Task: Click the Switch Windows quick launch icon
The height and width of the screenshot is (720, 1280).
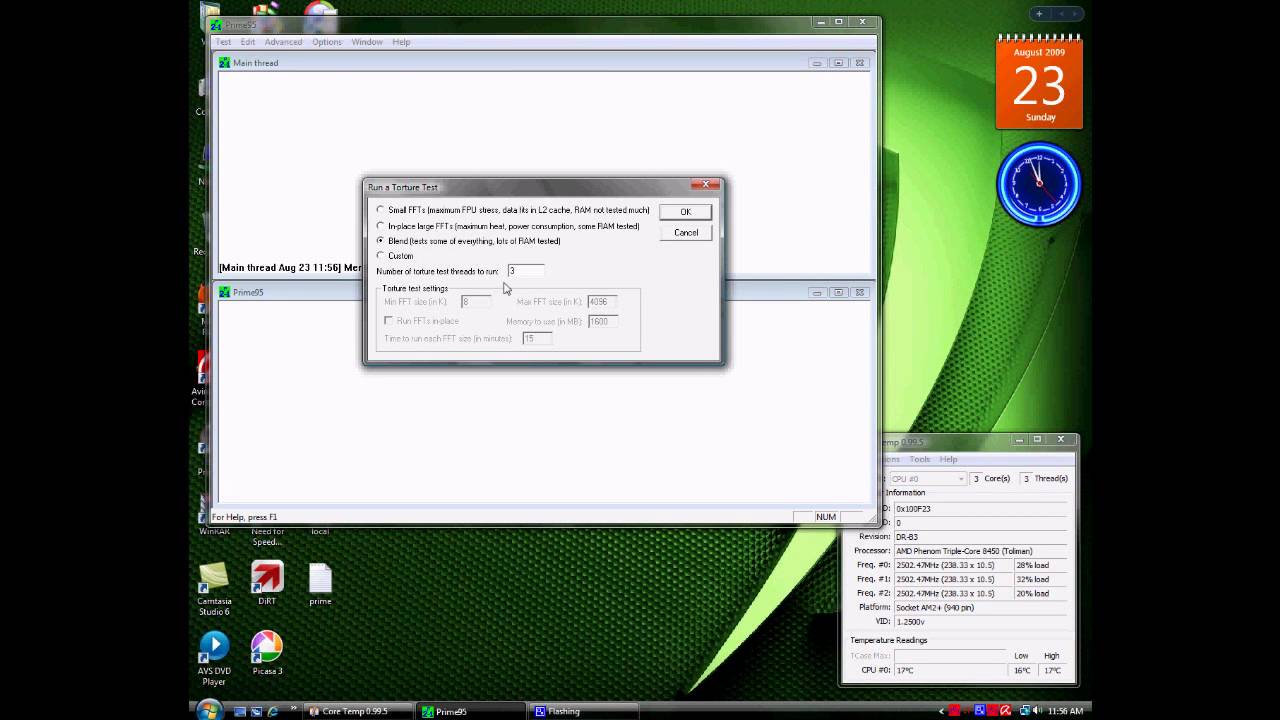Action: pos(256,712)
